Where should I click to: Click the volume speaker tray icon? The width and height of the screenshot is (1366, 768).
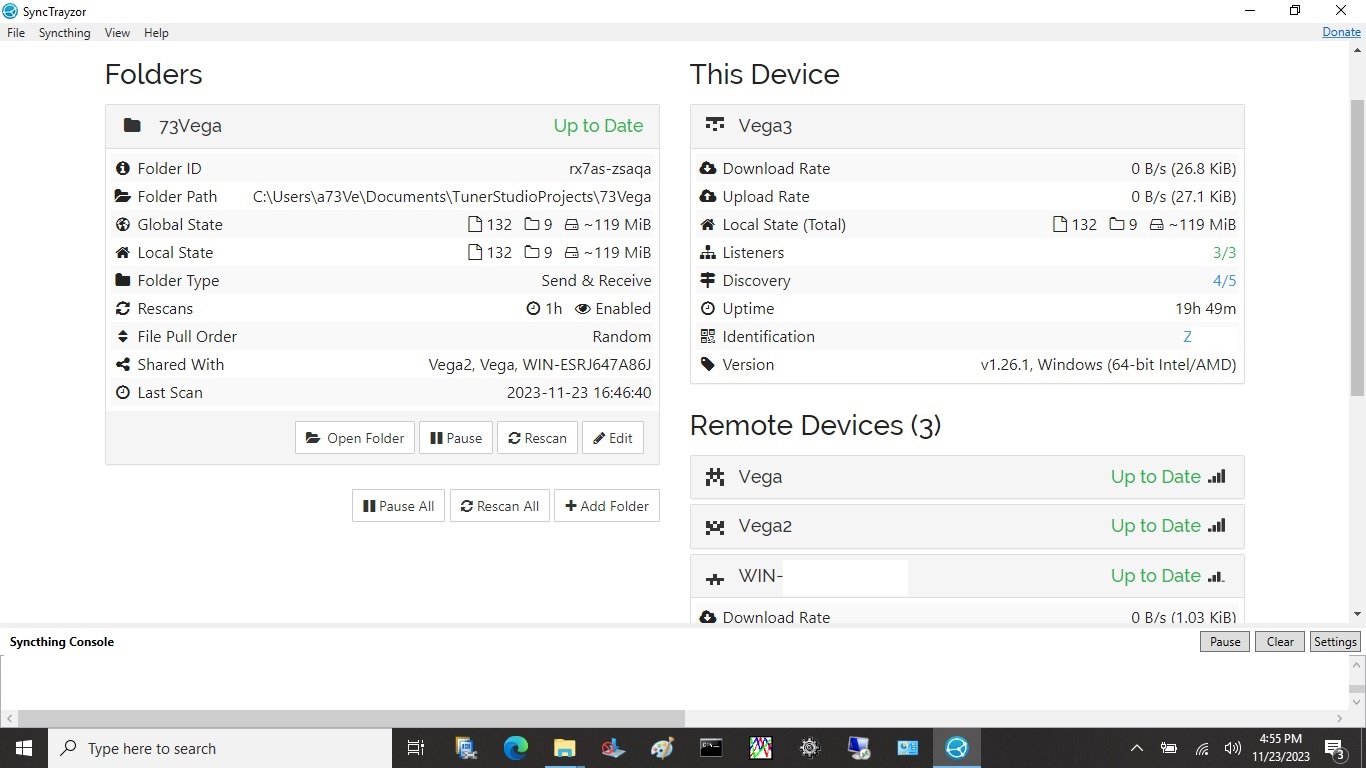tap(1232, 748)
